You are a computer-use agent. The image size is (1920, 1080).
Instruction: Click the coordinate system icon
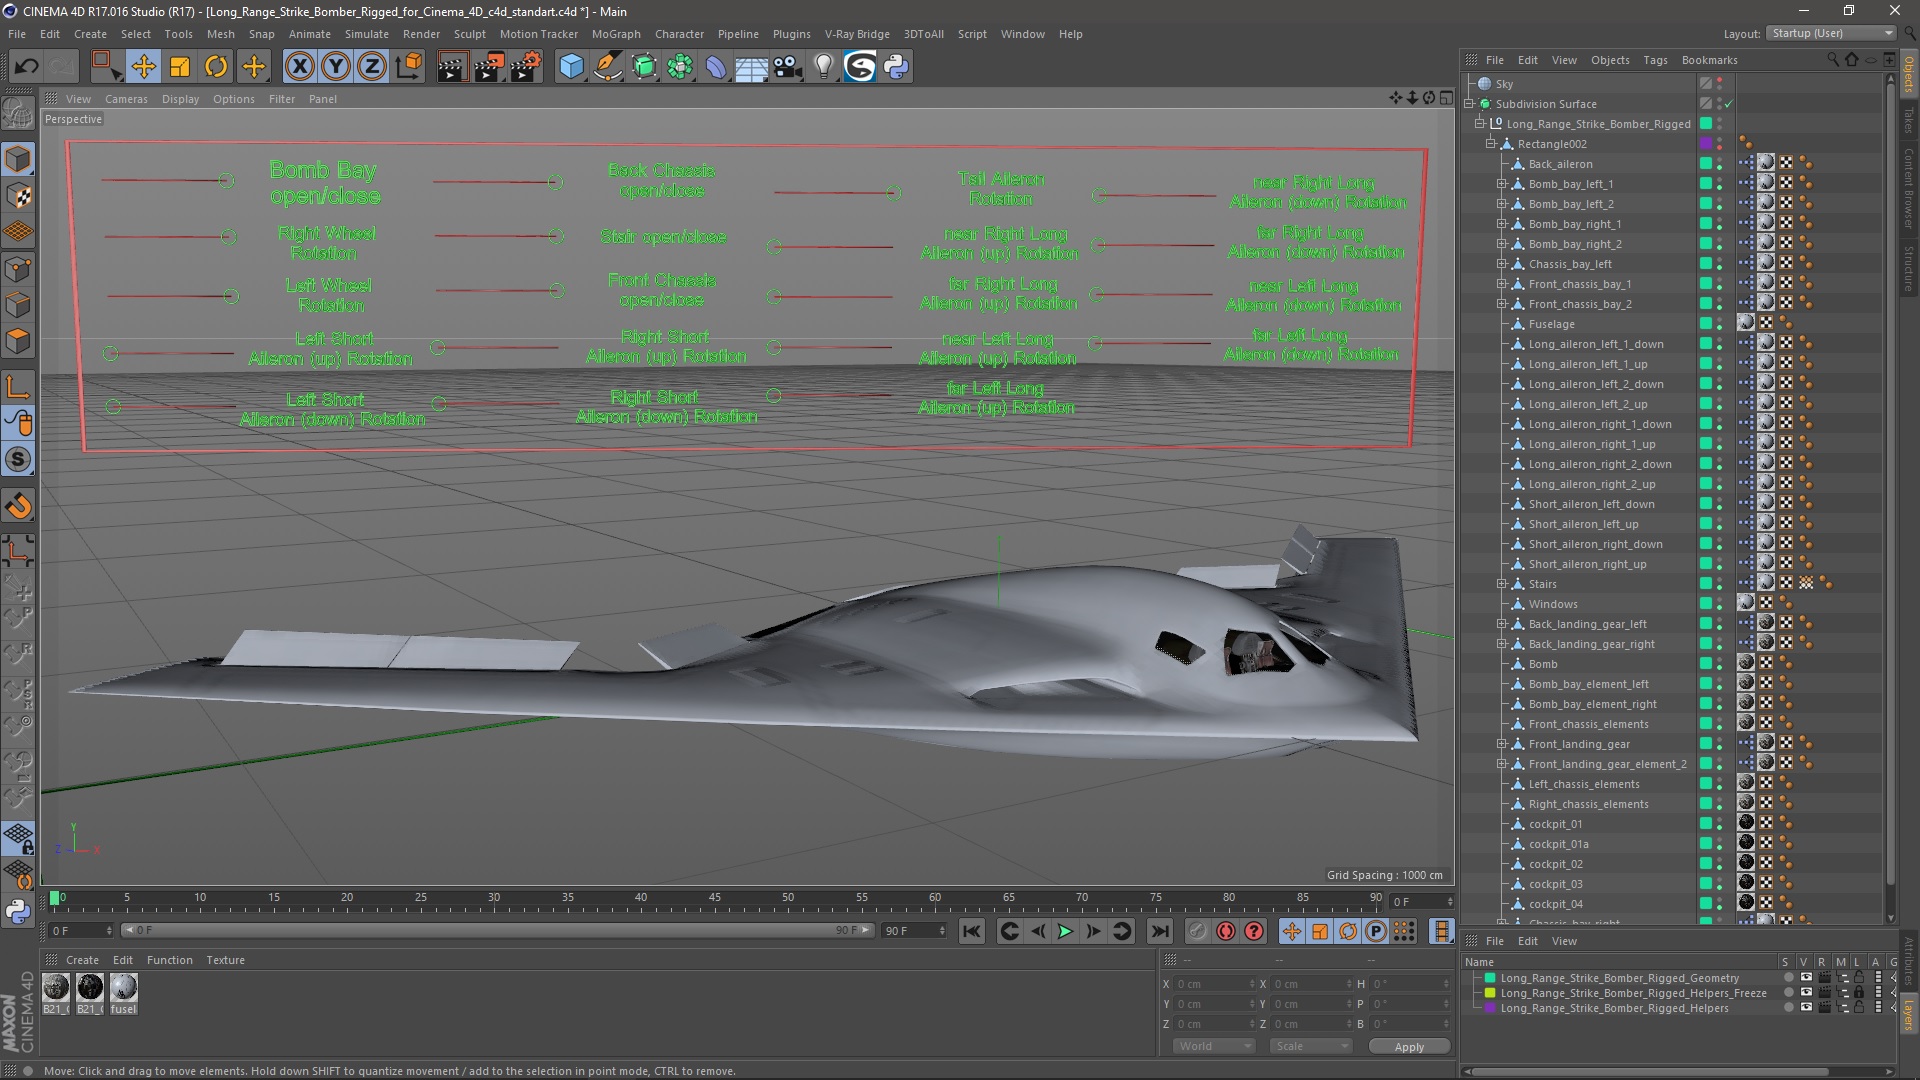pos(409,67)
